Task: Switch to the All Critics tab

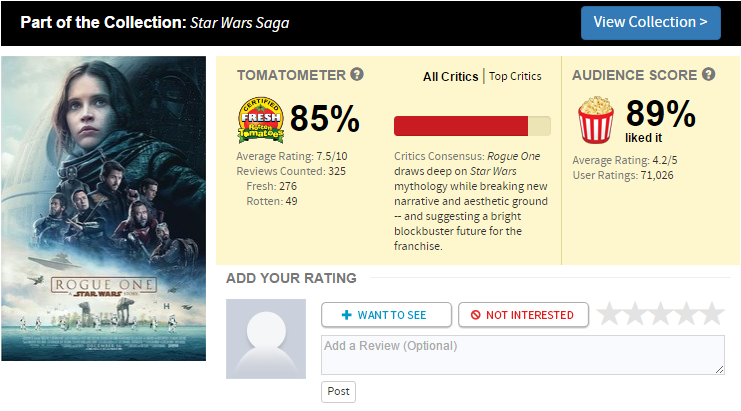Action: coord(451,76)
